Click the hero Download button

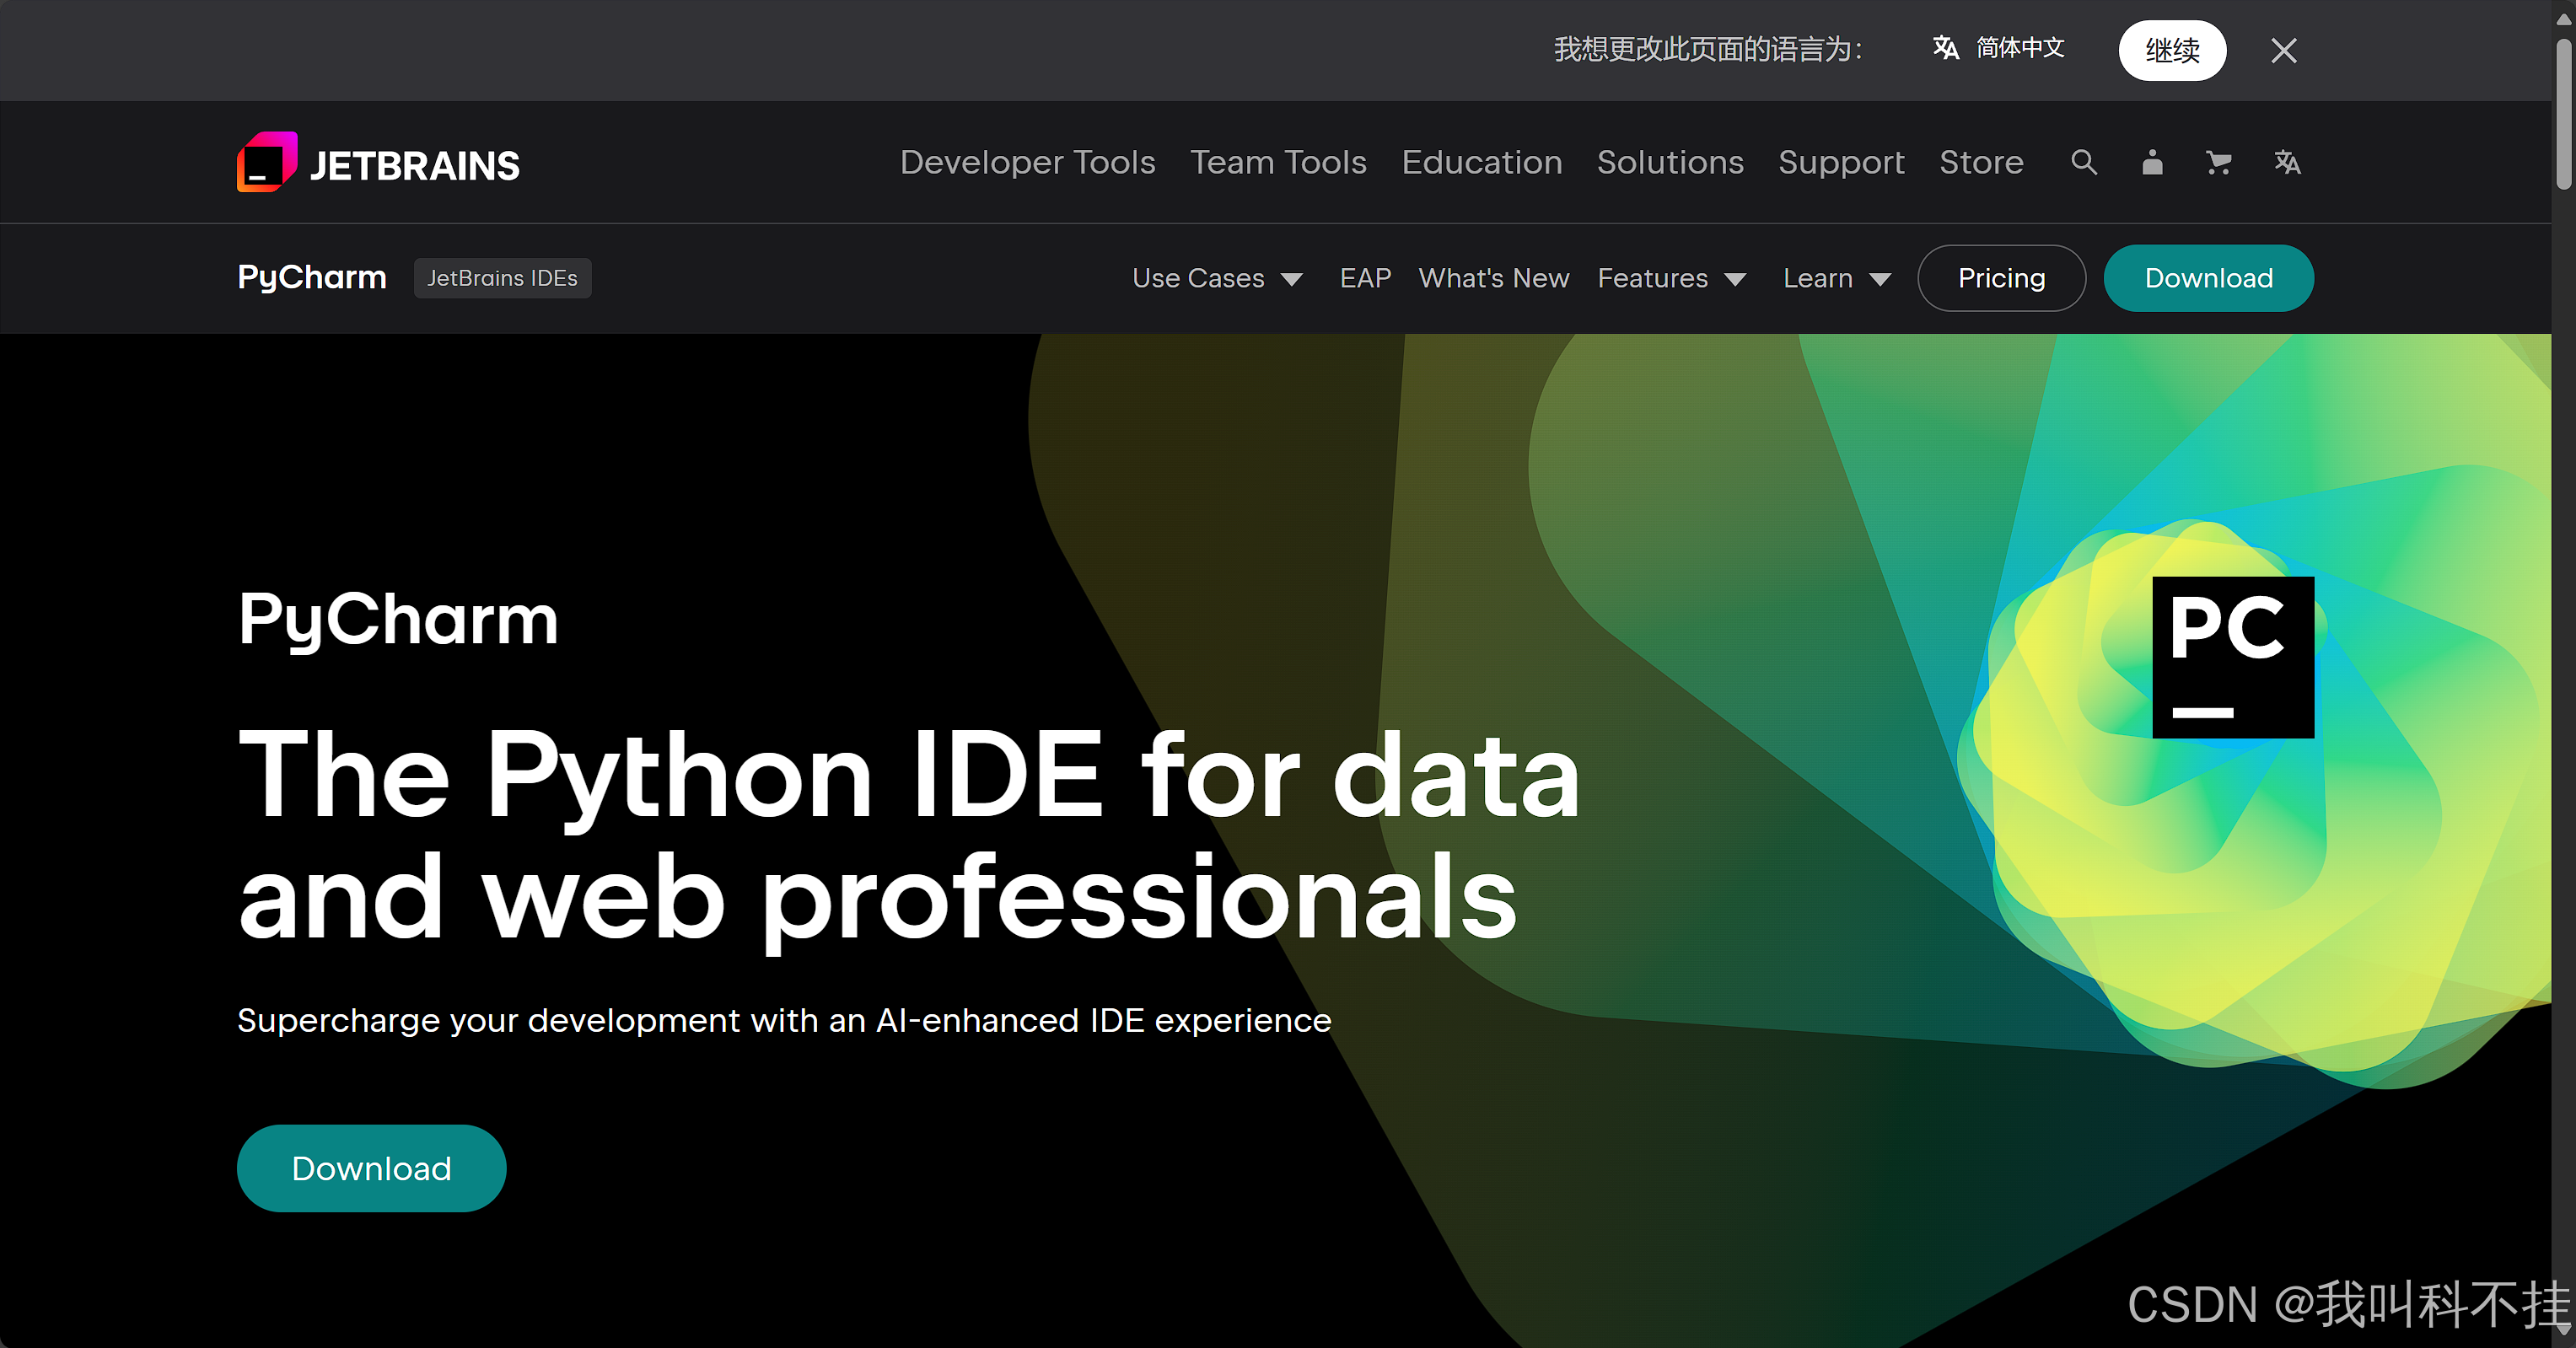pos(371,1167)
